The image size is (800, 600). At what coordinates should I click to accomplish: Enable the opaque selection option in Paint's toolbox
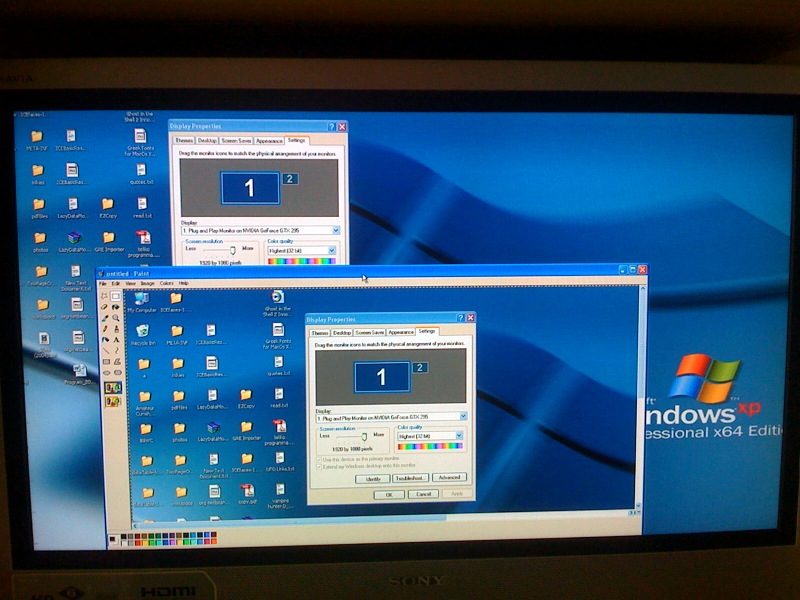113,388
